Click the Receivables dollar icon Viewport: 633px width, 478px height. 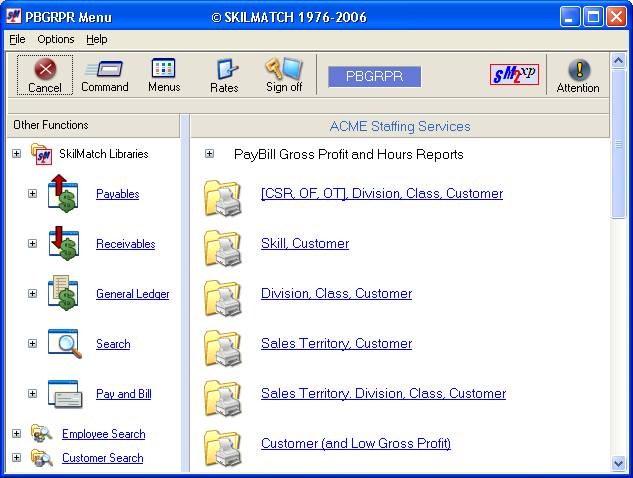[x=64, y=243]
